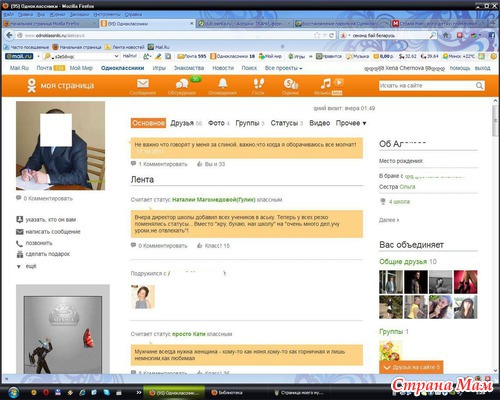Click '4 школа' link

399,201
